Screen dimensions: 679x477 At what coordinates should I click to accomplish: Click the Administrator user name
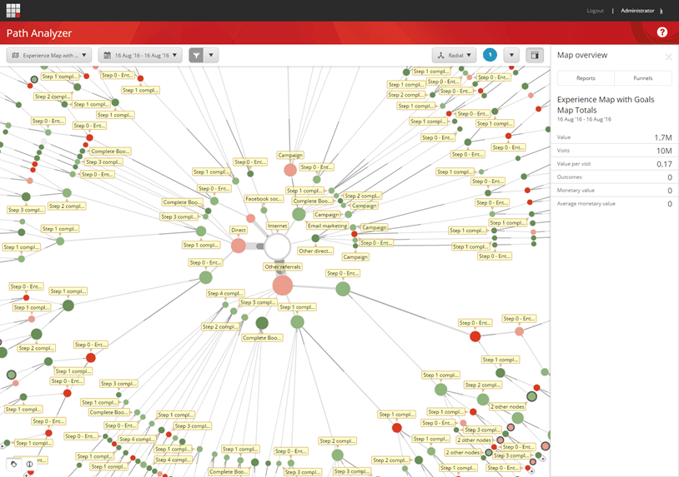pyautogui.click(x=637, y=11)
